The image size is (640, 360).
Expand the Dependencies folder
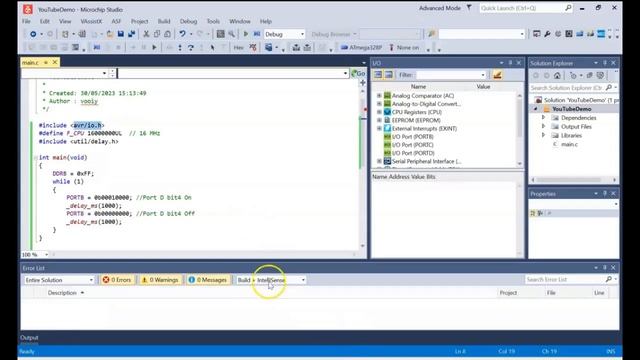[x=543, y=118]
